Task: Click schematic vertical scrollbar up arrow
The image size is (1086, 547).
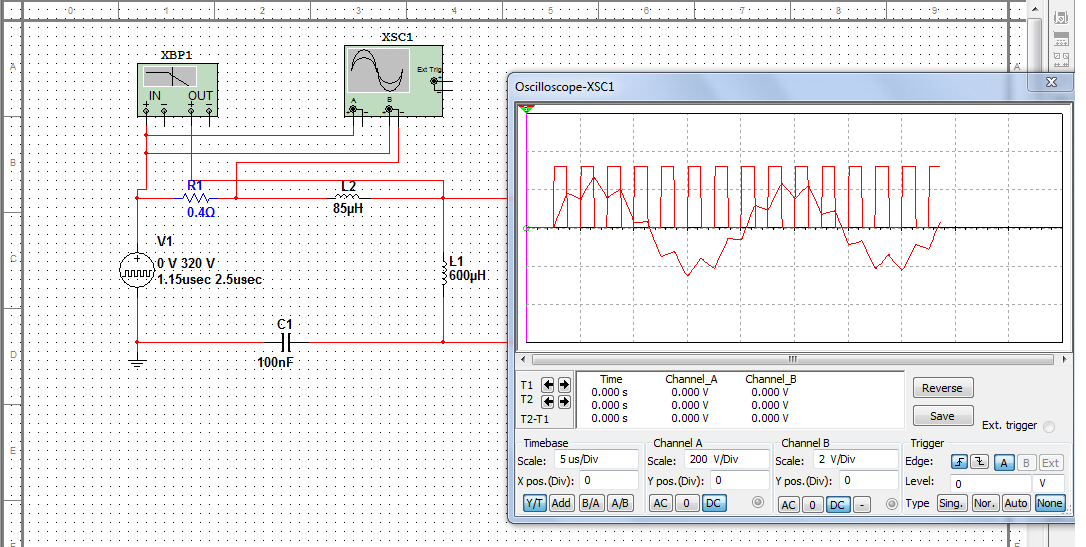Action: [x=1034, y=8]
